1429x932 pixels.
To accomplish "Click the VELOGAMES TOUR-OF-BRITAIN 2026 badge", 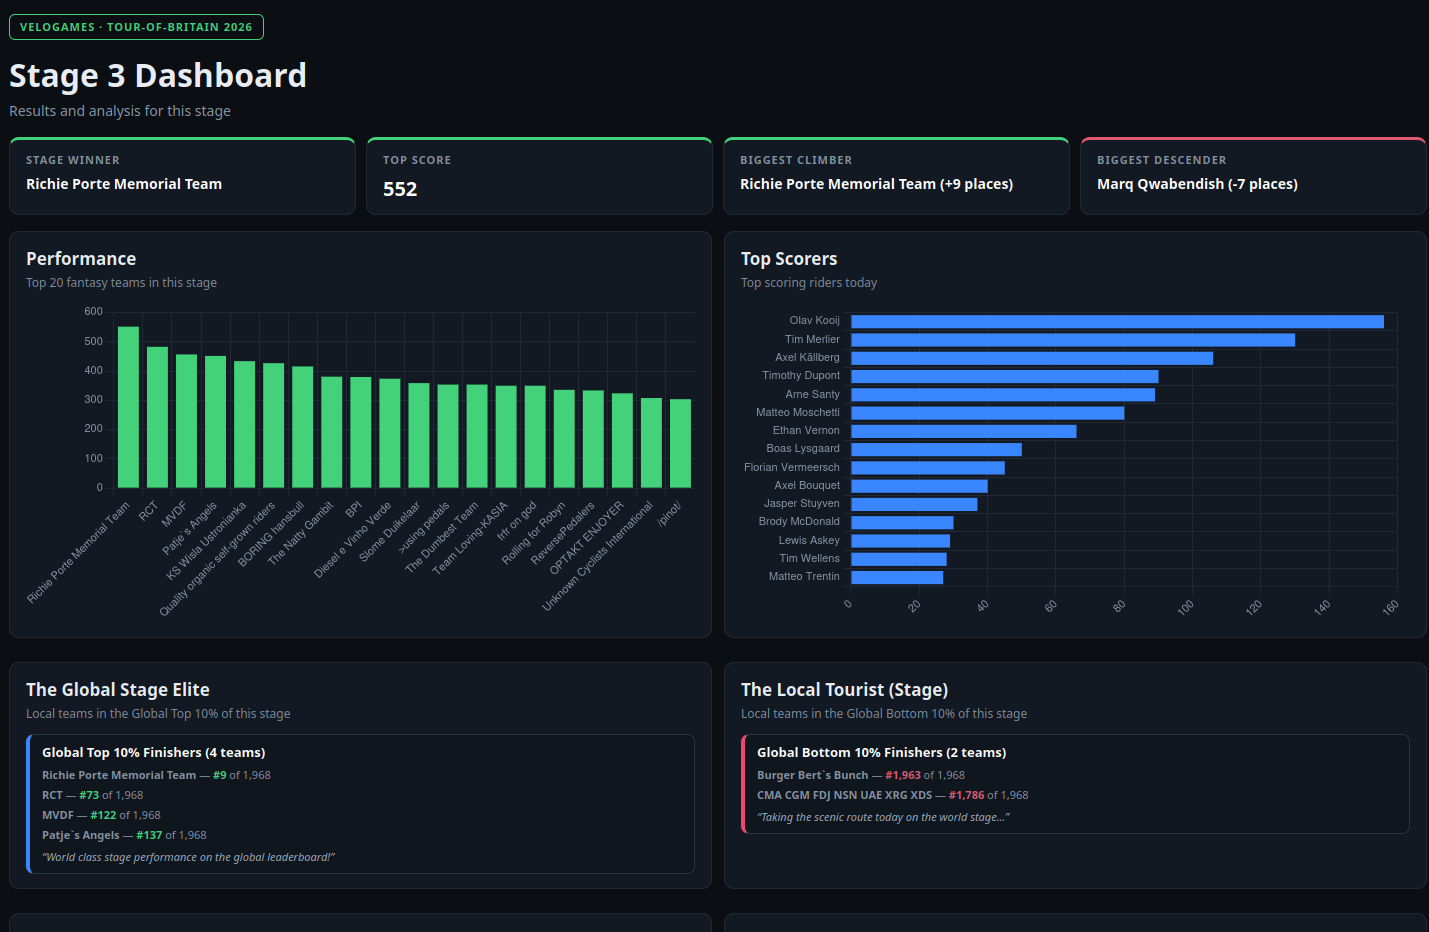I will 136,27.
